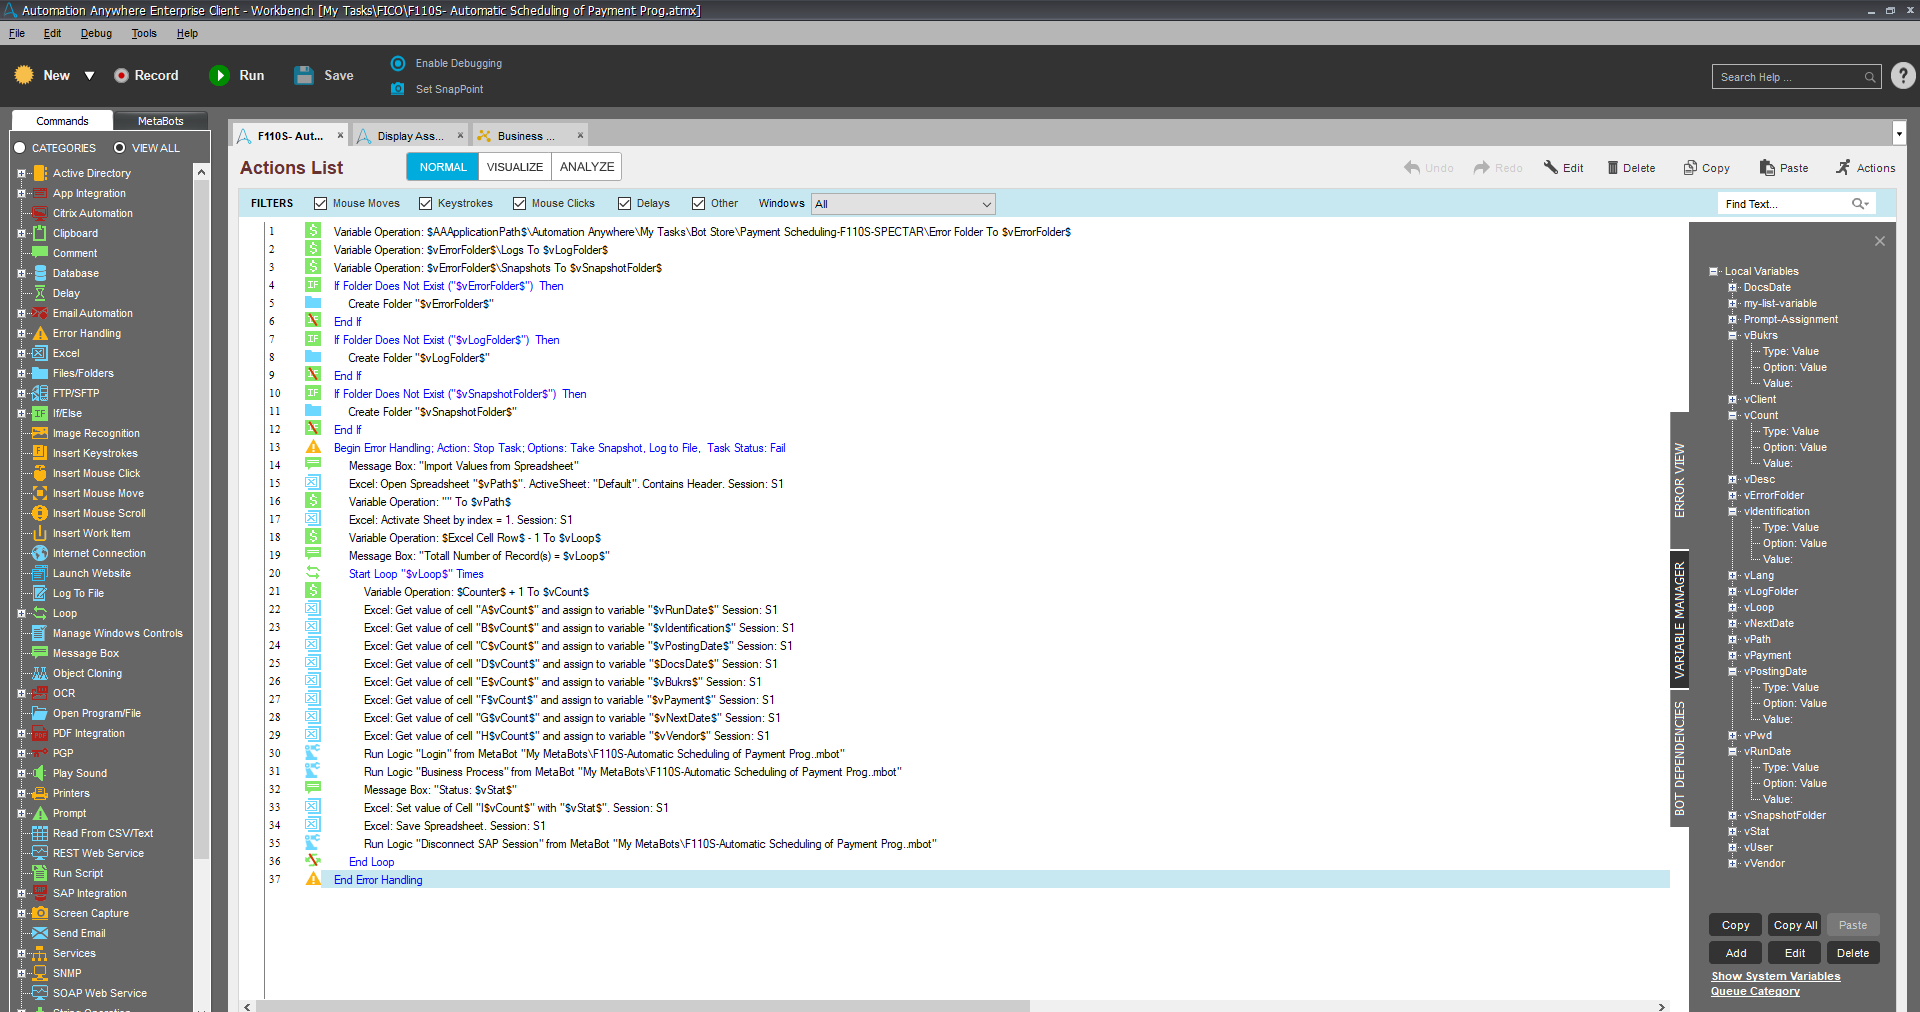Expand the Active Directory category
The image size is (1920, 1012).
pos(21,173)
